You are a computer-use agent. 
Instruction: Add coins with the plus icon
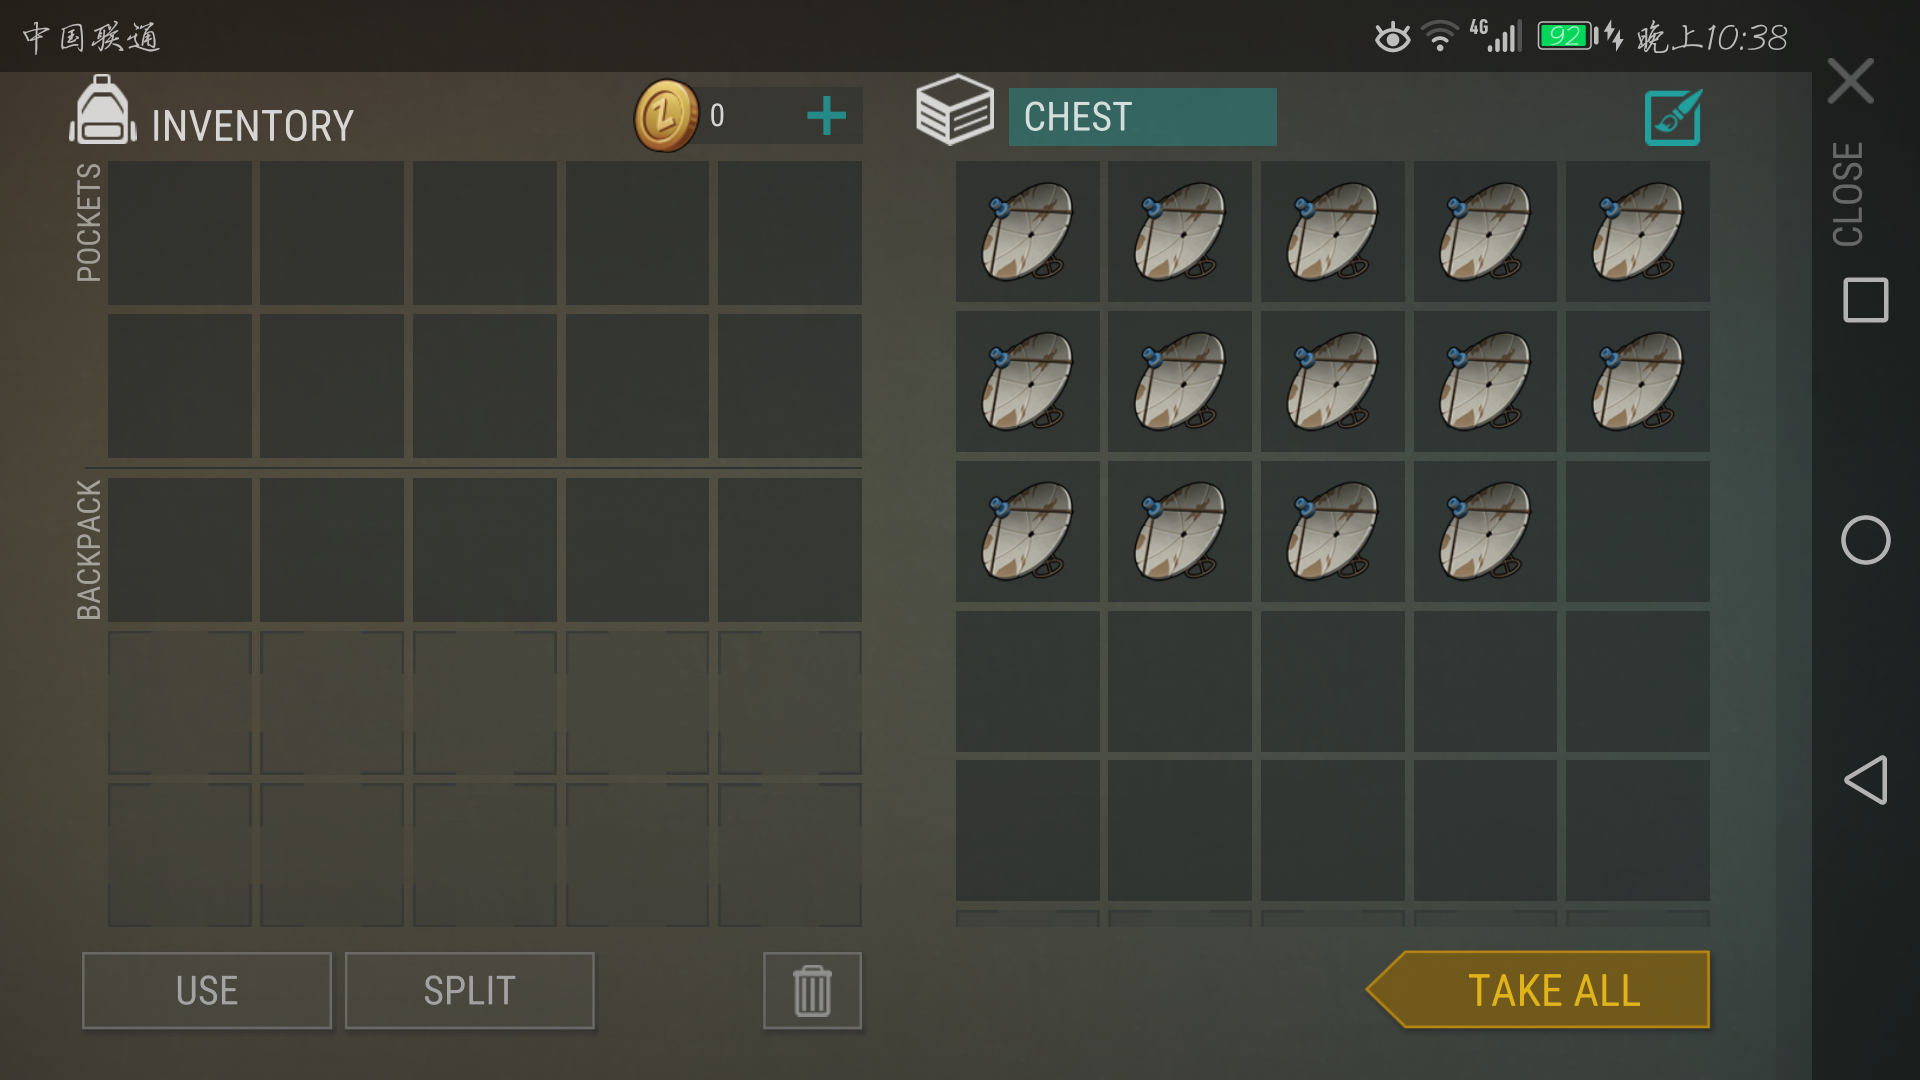click(826, 116)
